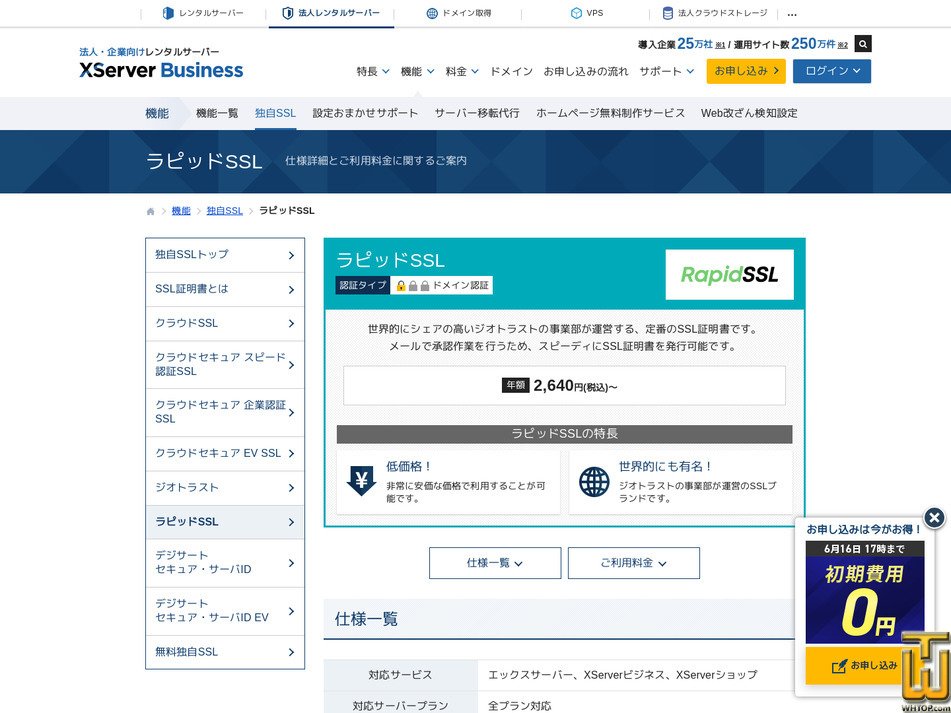This screenshot has height=713, width=951.
Task: Click the 年額 2,640円 price text
Action: [559, 386]
